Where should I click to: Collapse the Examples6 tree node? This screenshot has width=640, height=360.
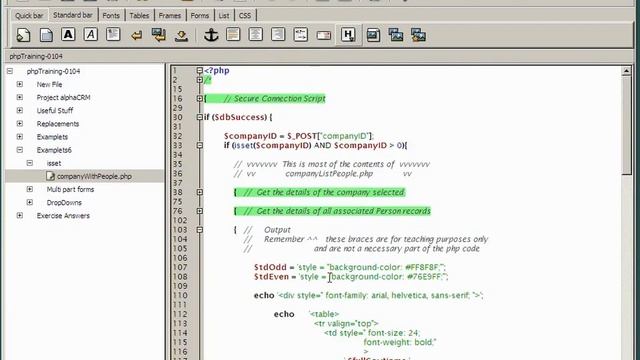(20, 150)
